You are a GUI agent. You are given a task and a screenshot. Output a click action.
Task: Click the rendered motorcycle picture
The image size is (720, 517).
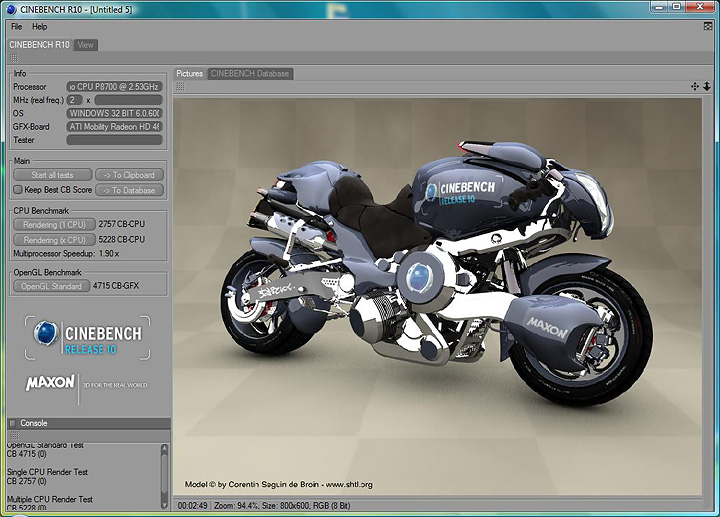tap(437, 297)
